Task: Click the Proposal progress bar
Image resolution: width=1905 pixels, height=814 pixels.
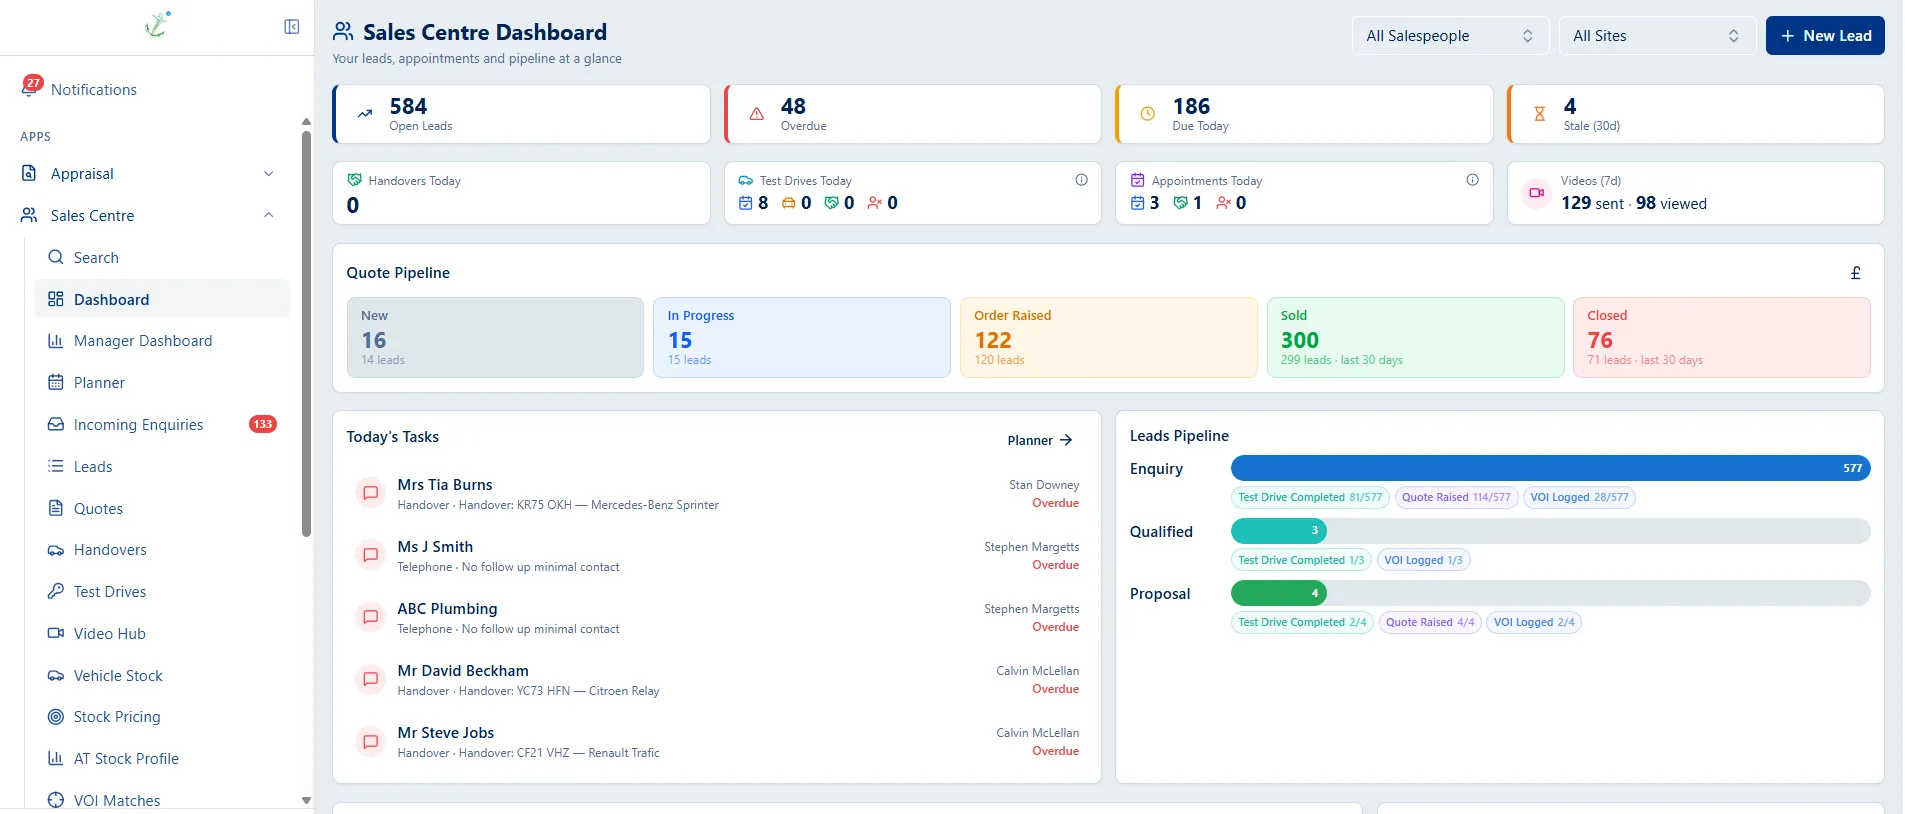Action: [1550, 593]
